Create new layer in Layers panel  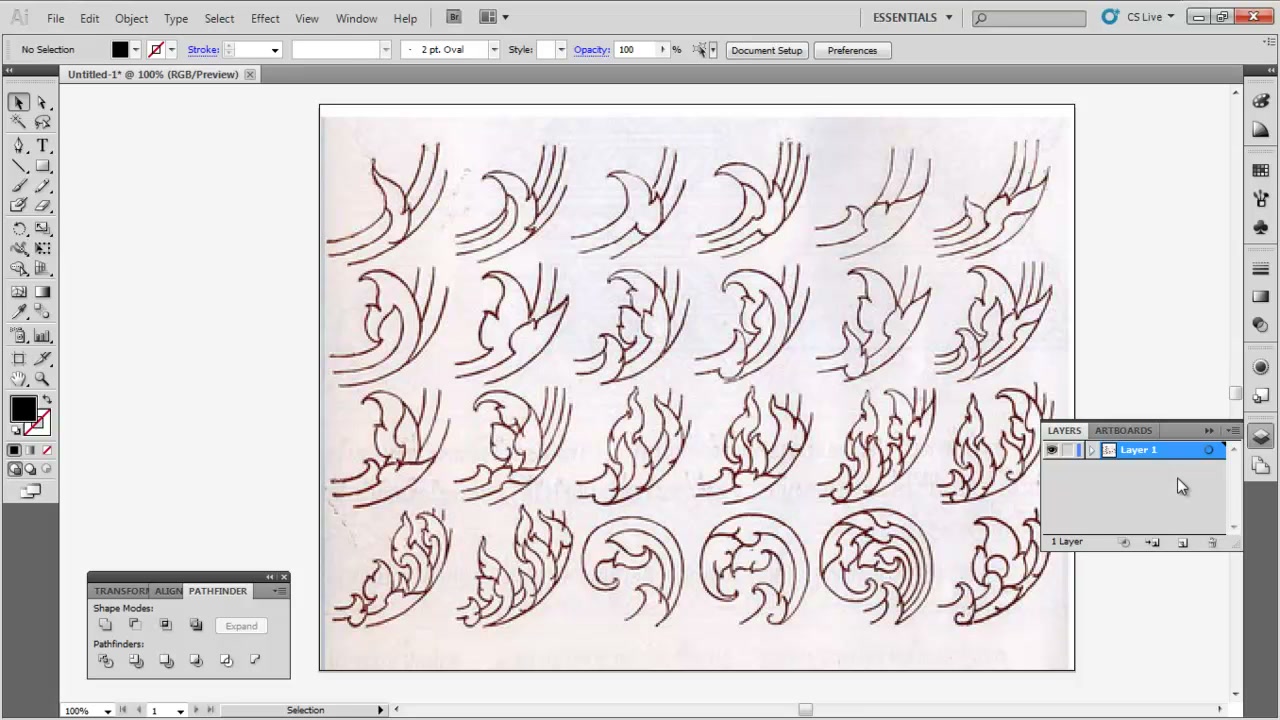pos(1183,542)
